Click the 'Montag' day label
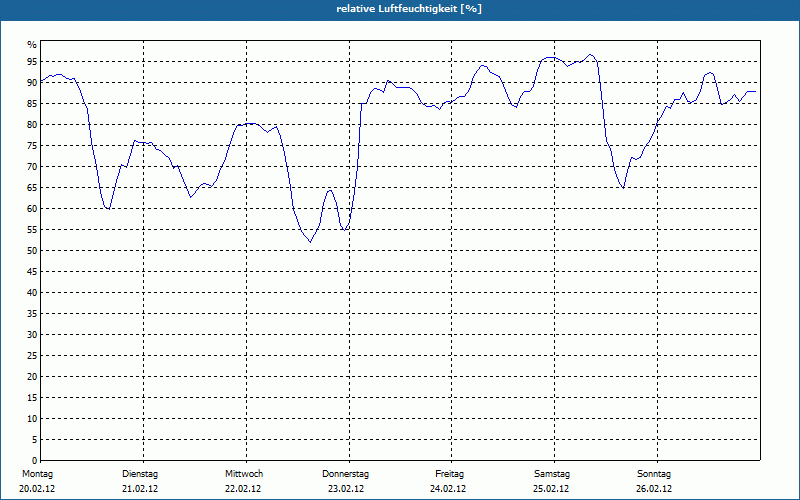 tap(37, 474)
